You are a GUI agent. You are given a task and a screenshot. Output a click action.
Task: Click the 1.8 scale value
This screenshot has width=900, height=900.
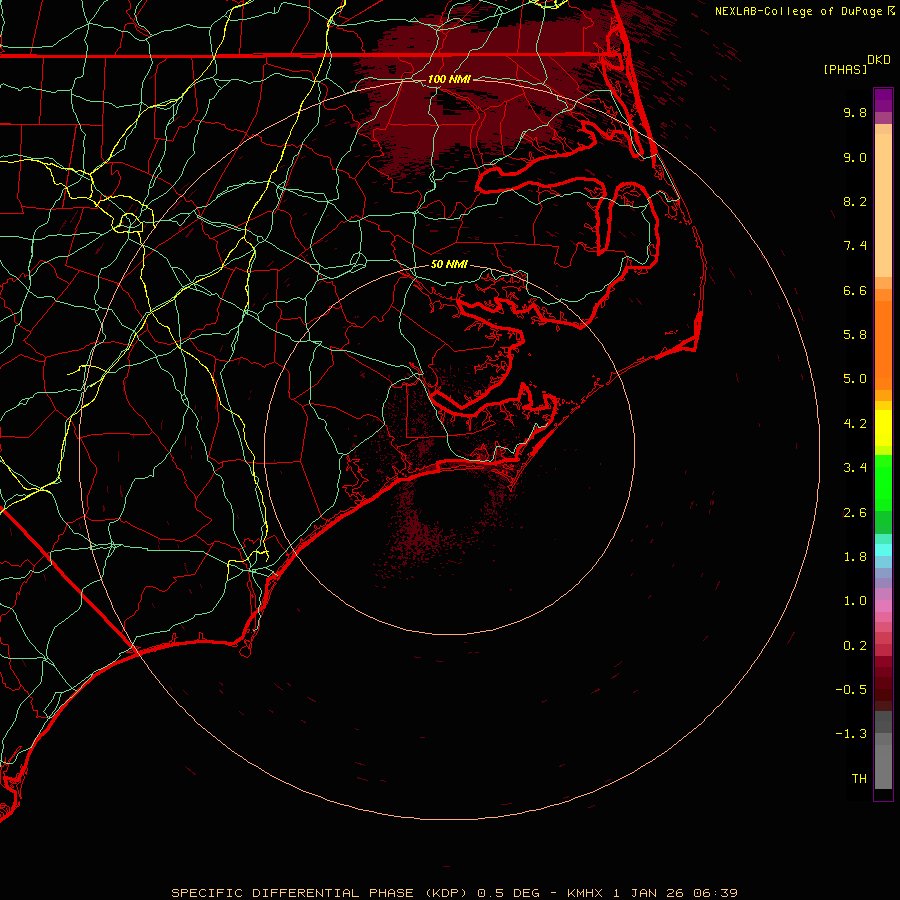click(855, 557)
